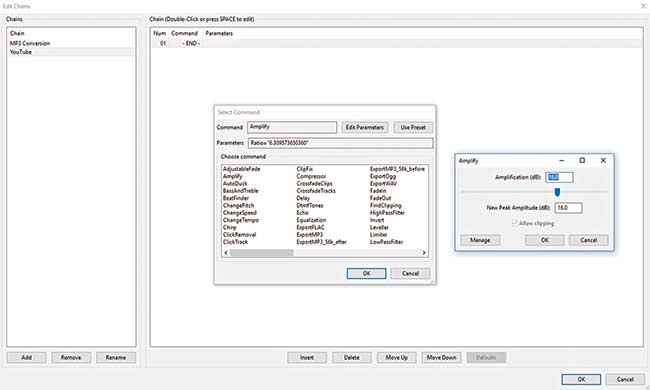Click the Use Preset button
The width and height of the screenshot is (650, 390).
(x=413, y=127)
